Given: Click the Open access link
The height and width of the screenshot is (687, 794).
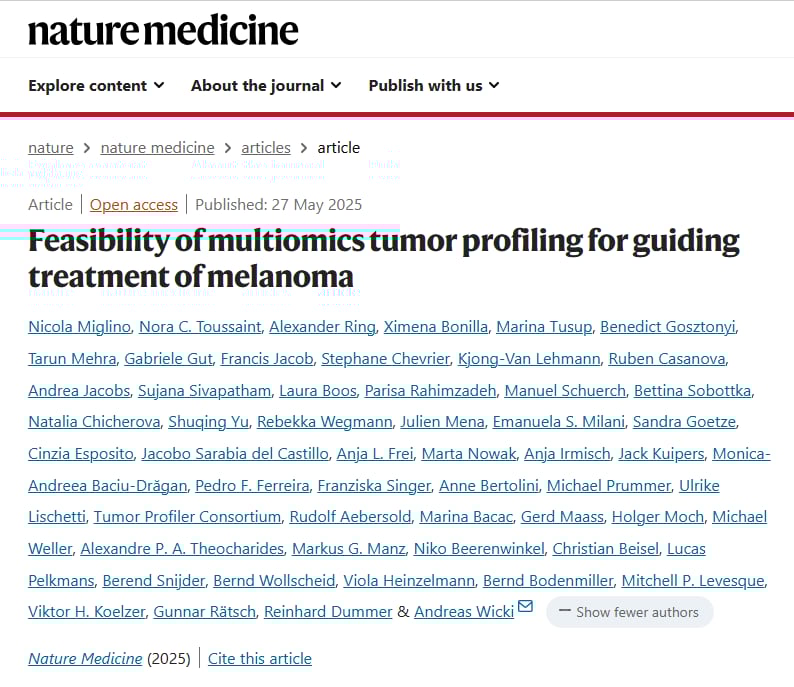Looking at the screenshot, I should [x=134, y=204].
